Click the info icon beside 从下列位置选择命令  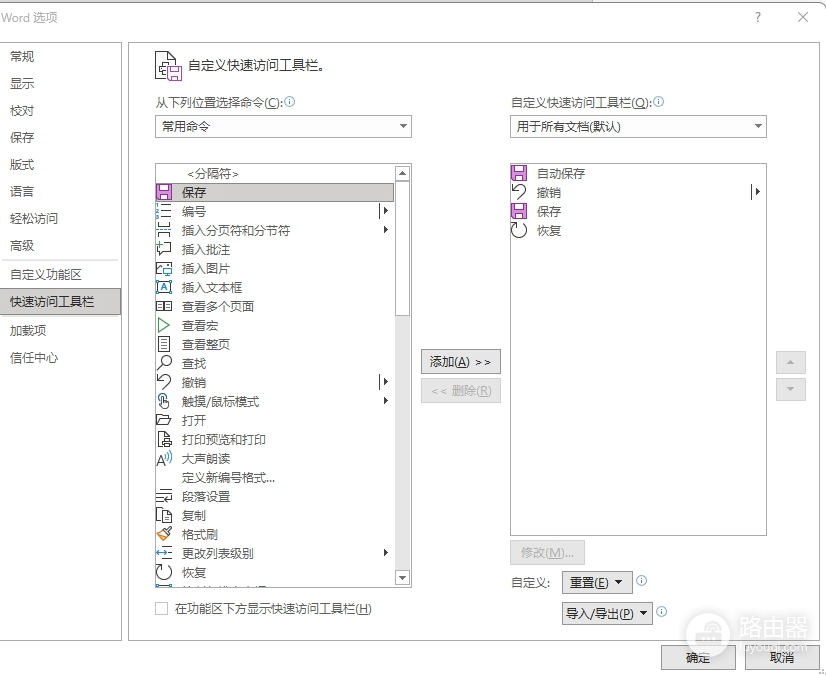pos(290,102)
